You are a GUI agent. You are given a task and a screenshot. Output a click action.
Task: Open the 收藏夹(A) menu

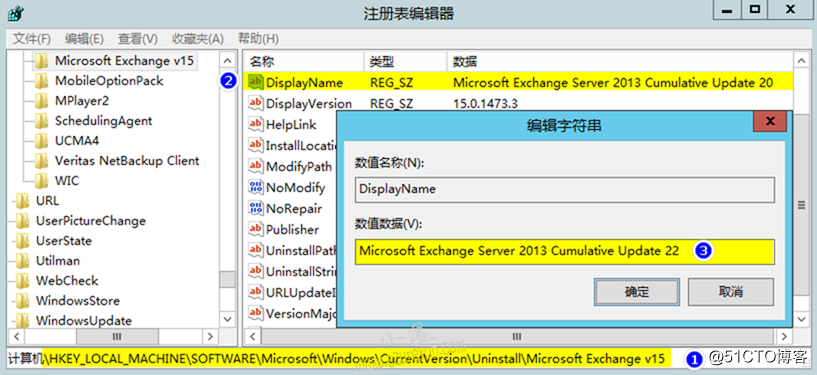point(198,39)
